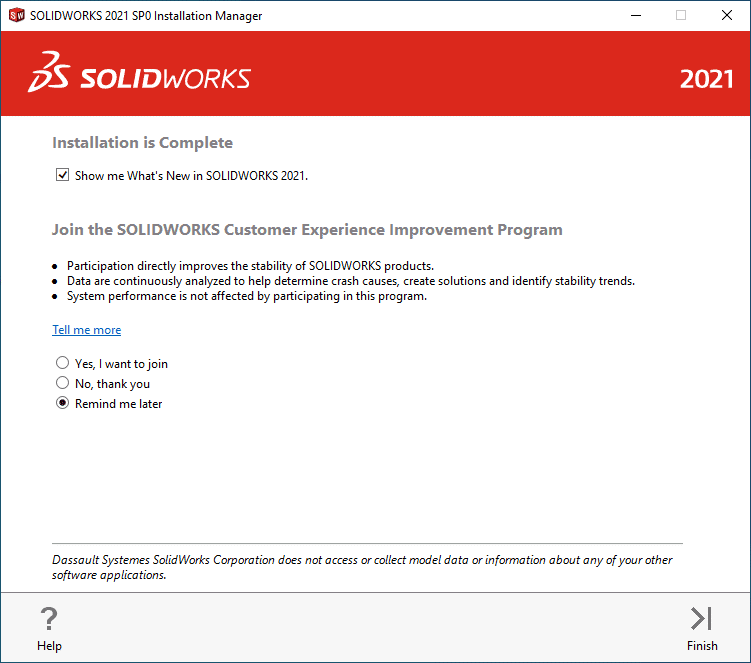Click the SOLIDWORKS logo in the red banner
The height and width of the screenshot is (663, 751).
point(139,73)
